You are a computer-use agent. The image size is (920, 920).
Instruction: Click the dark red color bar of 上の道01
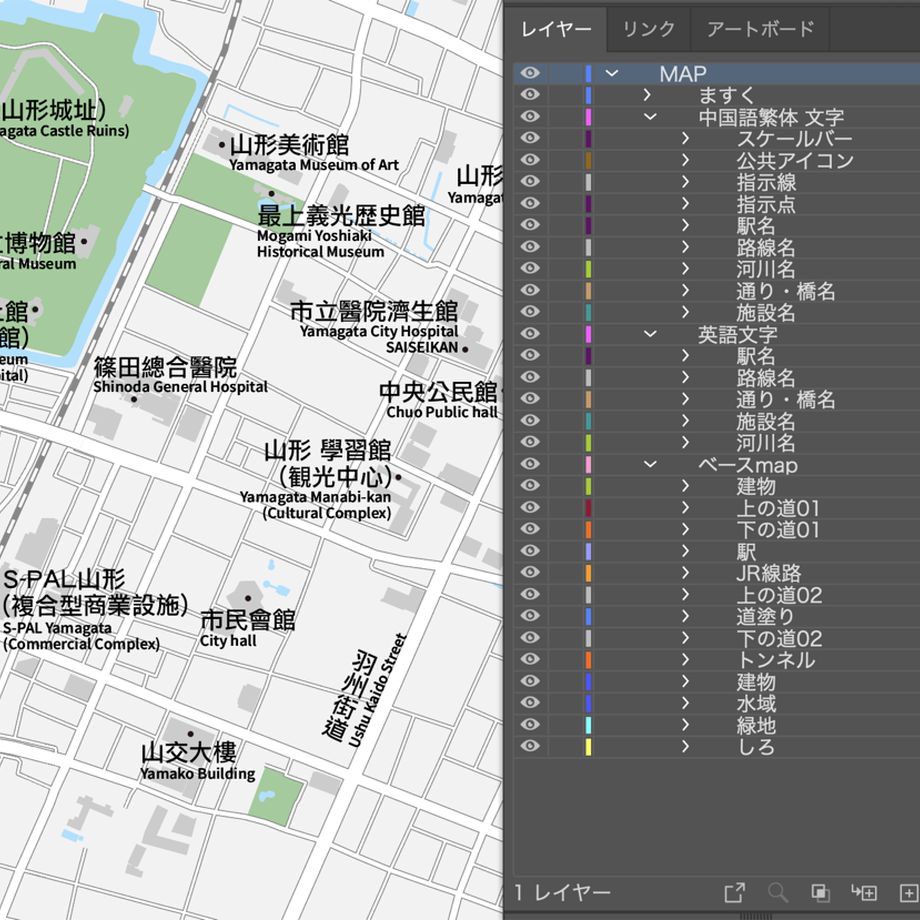click(588, 508)
